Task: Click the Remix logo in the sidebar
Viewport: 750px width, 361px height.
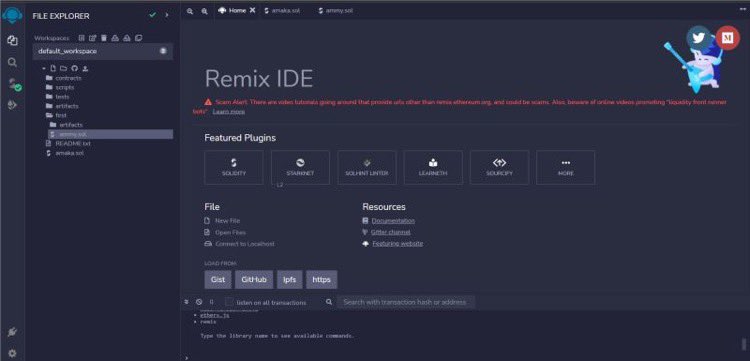Action: [x=12, y=15]
